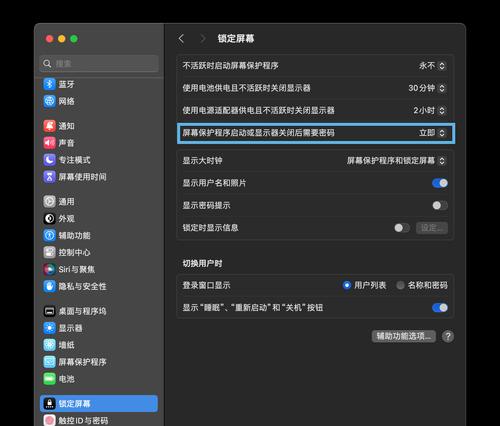Open 通知 settings pane
This screenshot has width=500, height=426.
(99, 126)
